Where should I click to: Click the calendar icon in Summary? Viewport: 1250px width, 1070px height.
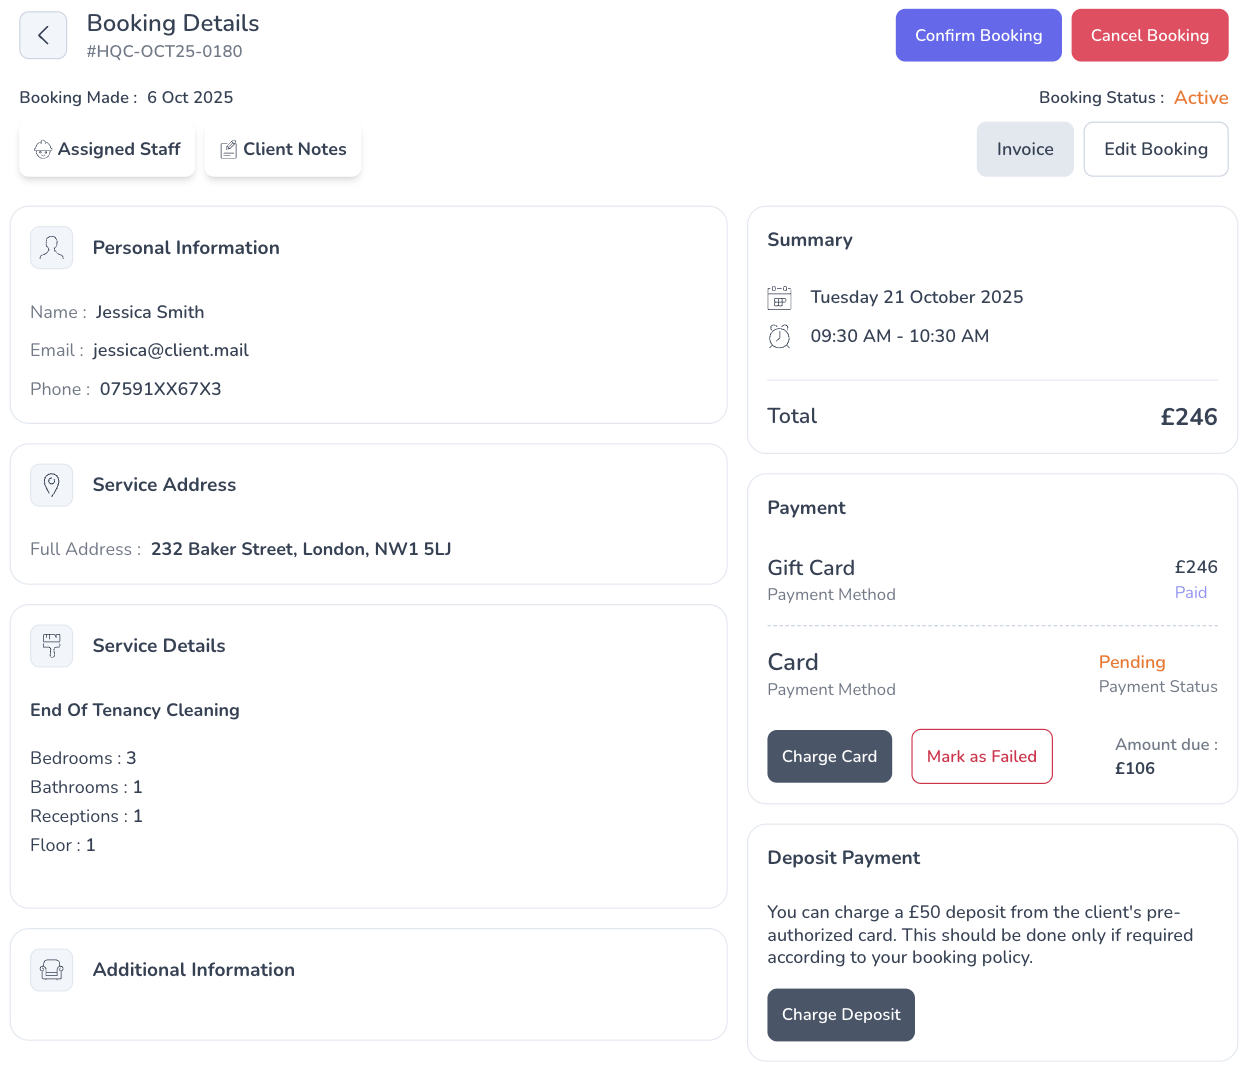click(779, 298)
